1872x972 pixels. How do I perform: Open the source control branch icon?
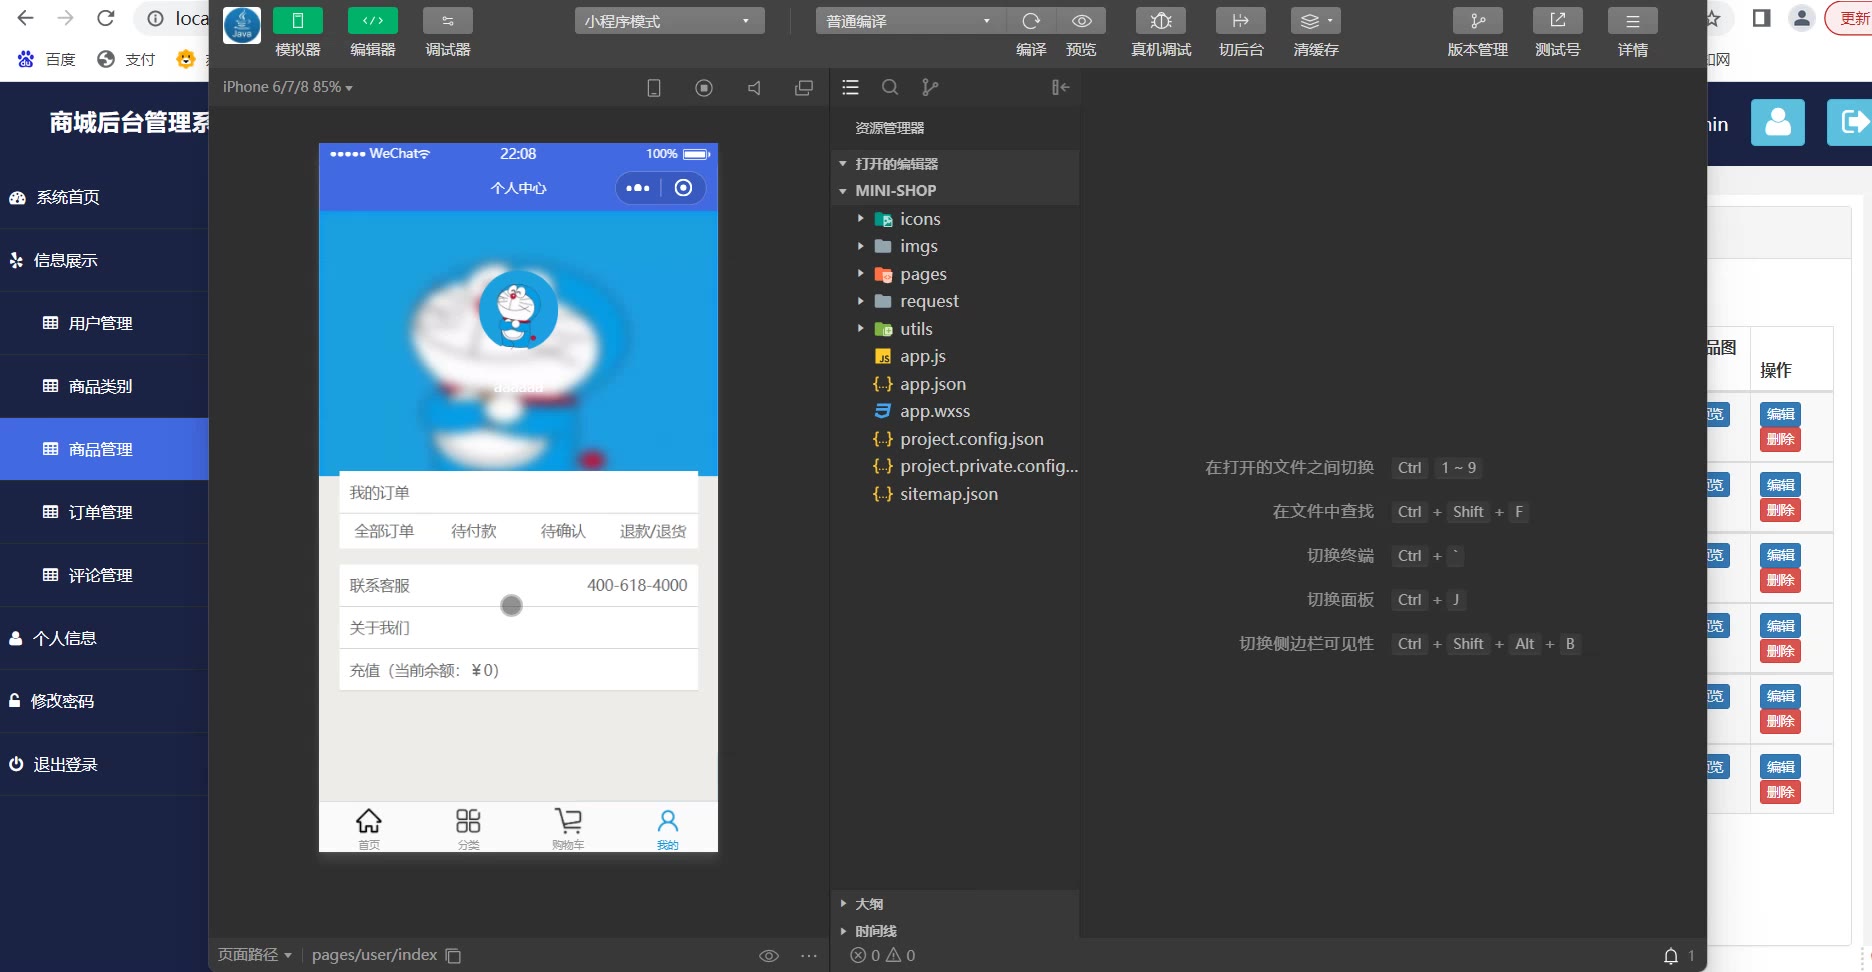tap(930, 88)
